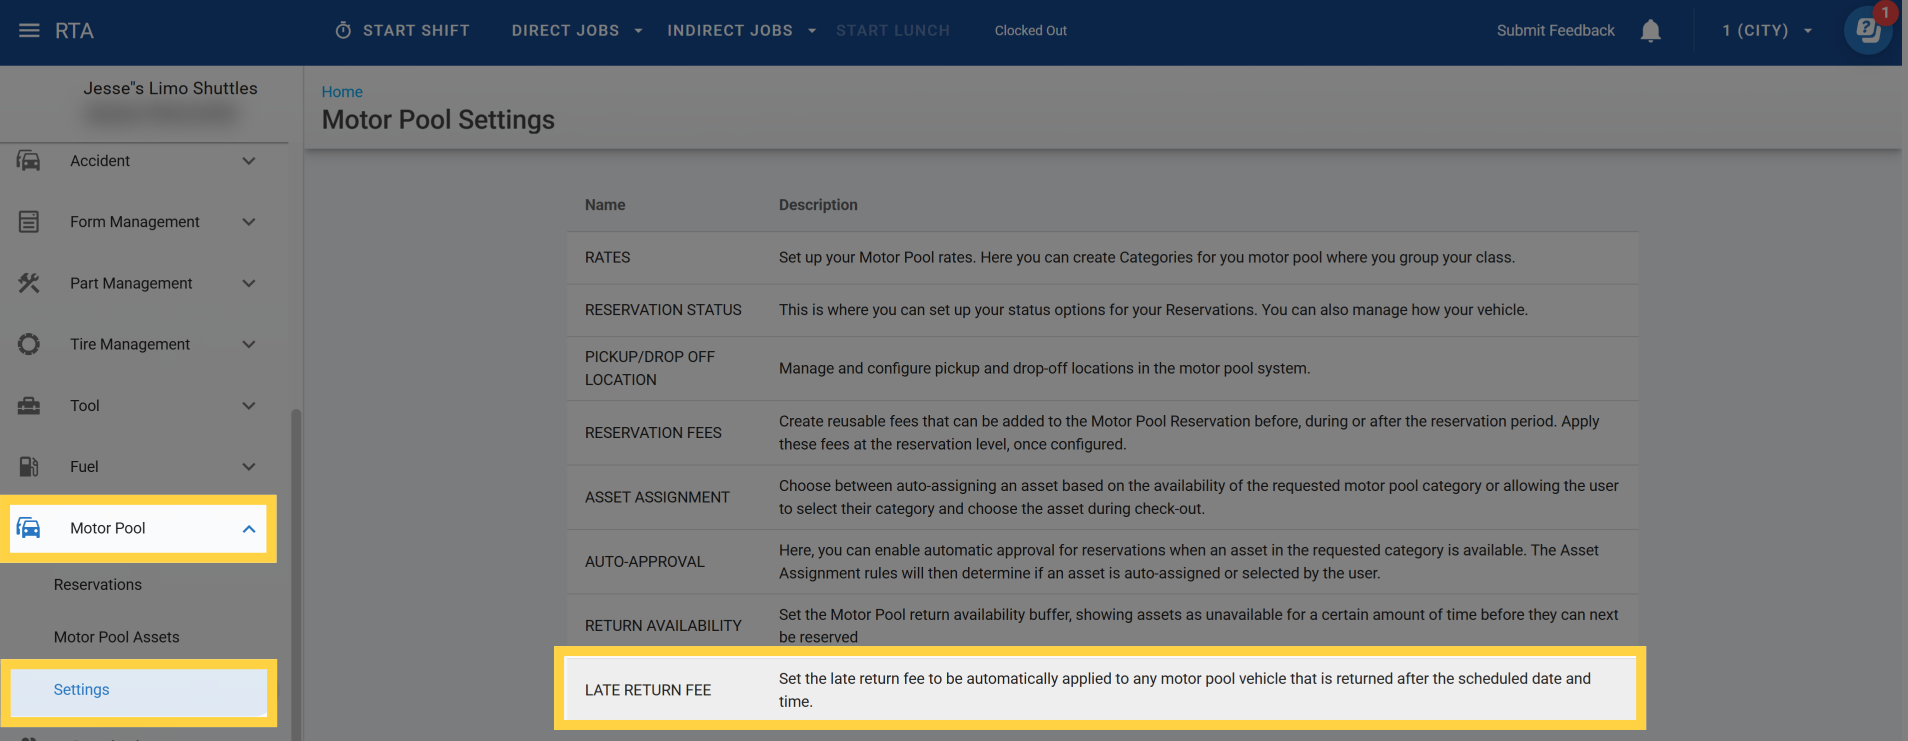Open the help chat icon
This screenshot has width=1908, height=741.
[x=1866, y=31]
